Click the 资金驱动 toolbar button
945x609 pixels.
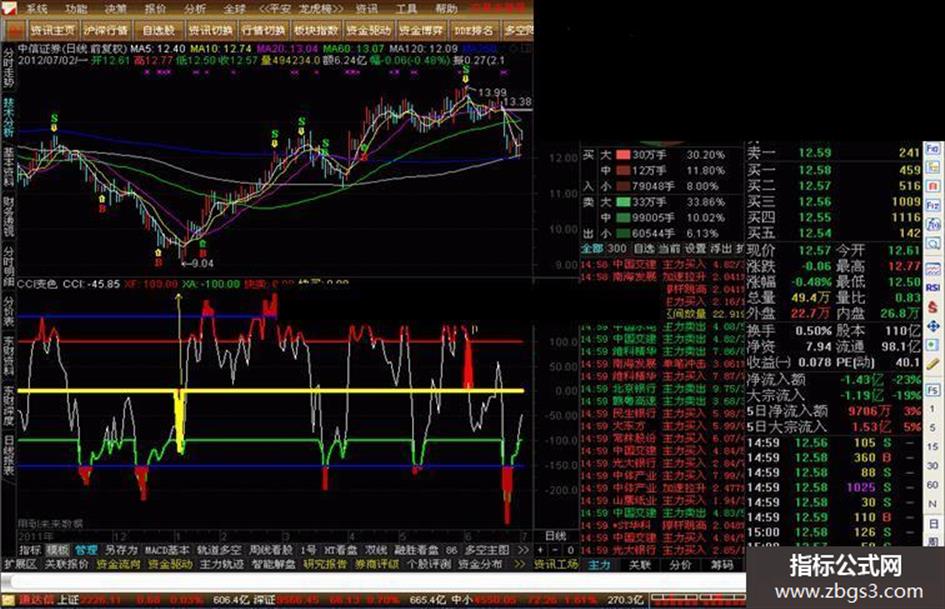[369, 30]
